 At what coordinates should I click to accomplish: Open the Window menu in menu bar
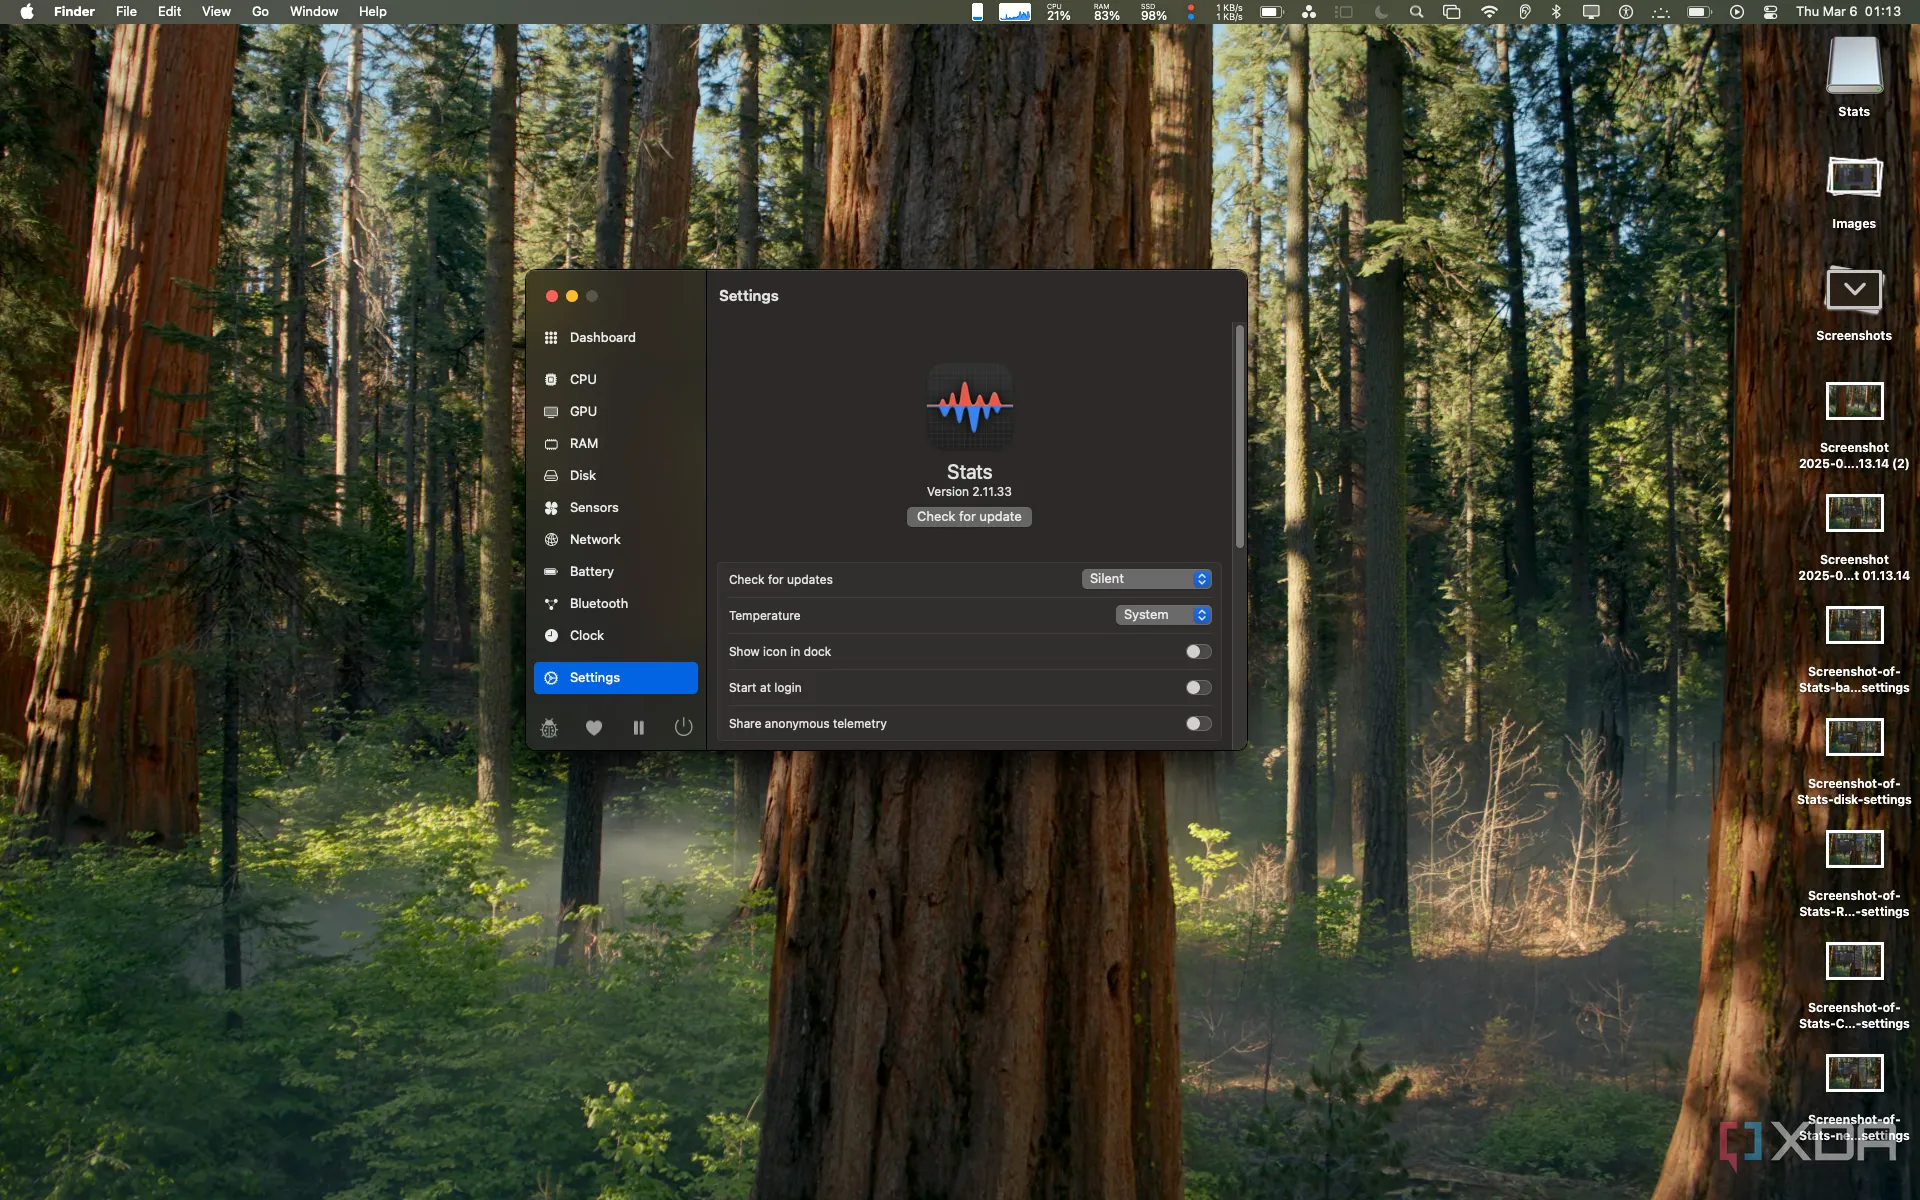pos(313,12)
